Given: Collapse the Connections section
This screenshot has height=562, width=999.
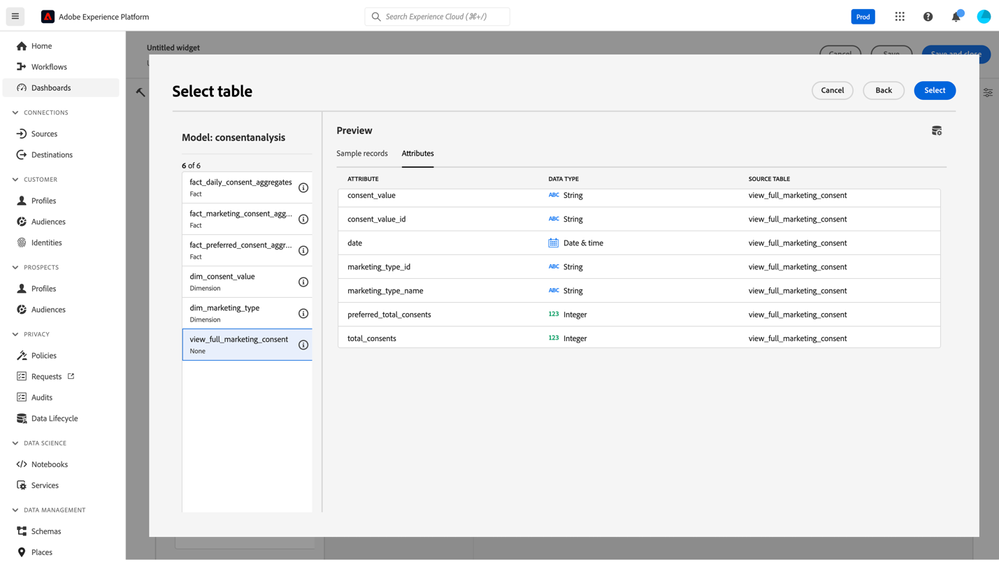Looking at the screenshot, I should tap(15, 113).
